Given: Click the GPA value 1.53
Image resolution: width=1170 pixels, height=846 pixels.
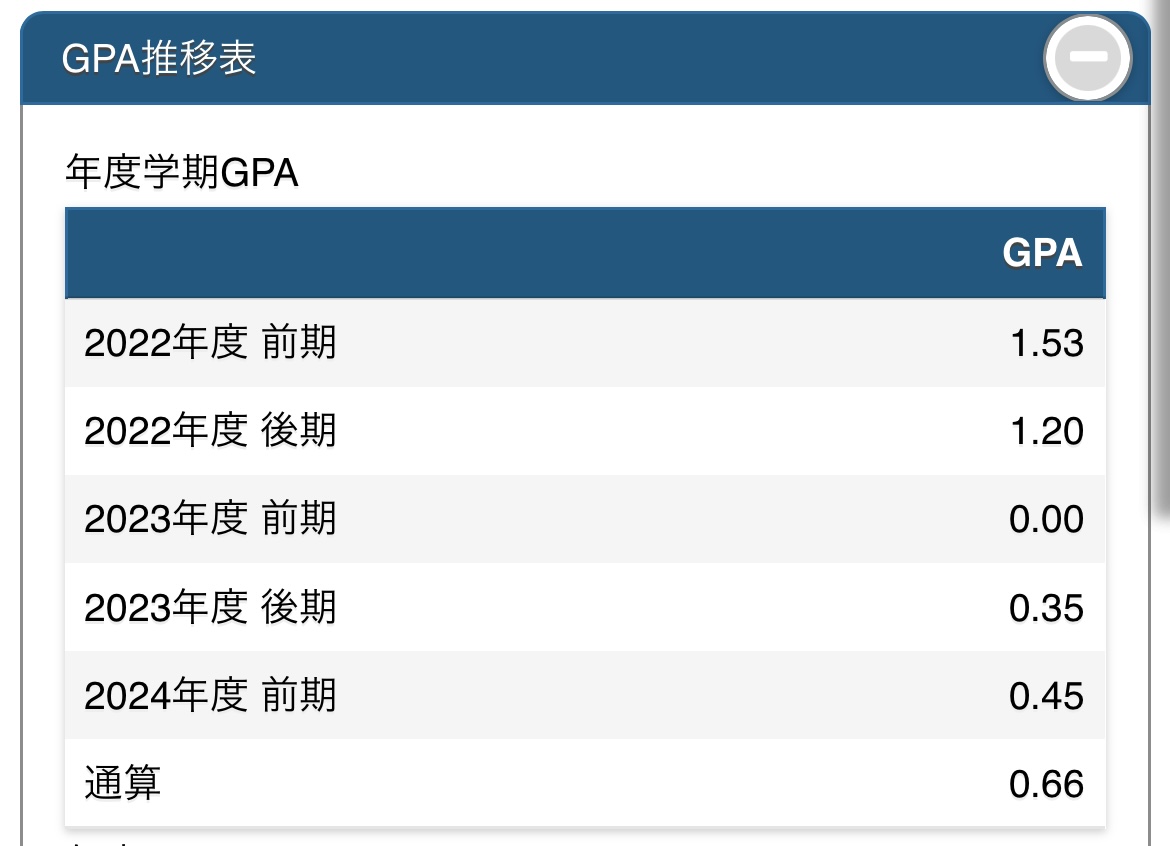Looking at the screenshot, I should [x=1046, y=343].
